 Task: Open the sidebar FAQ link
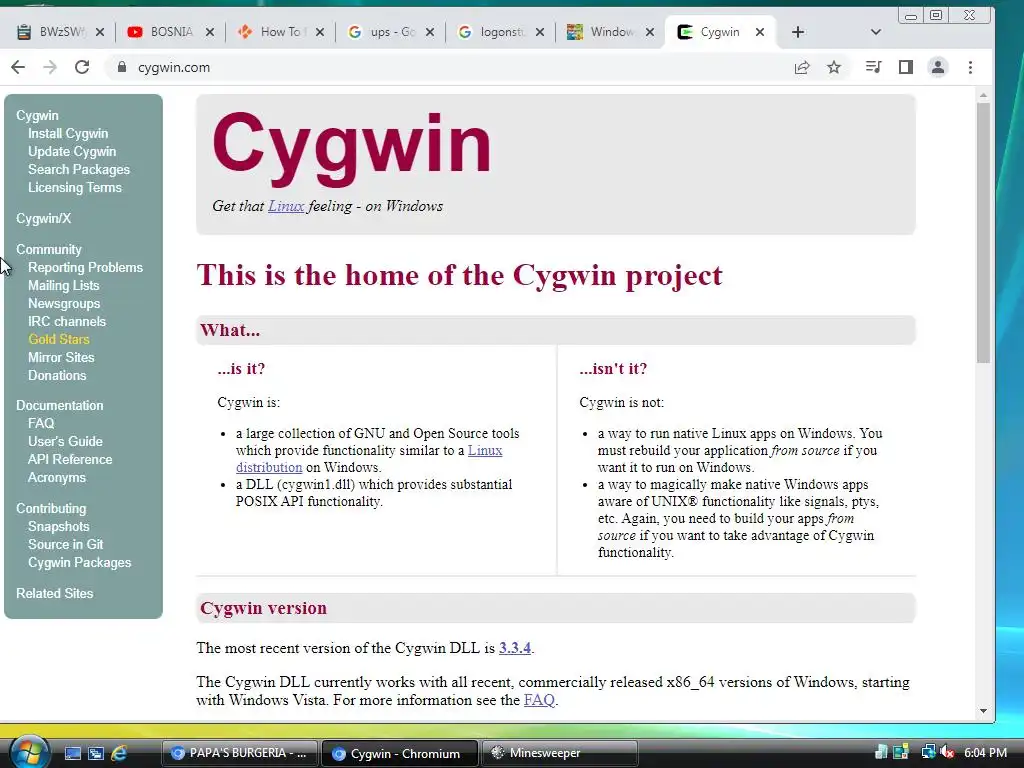coord(41,423)
